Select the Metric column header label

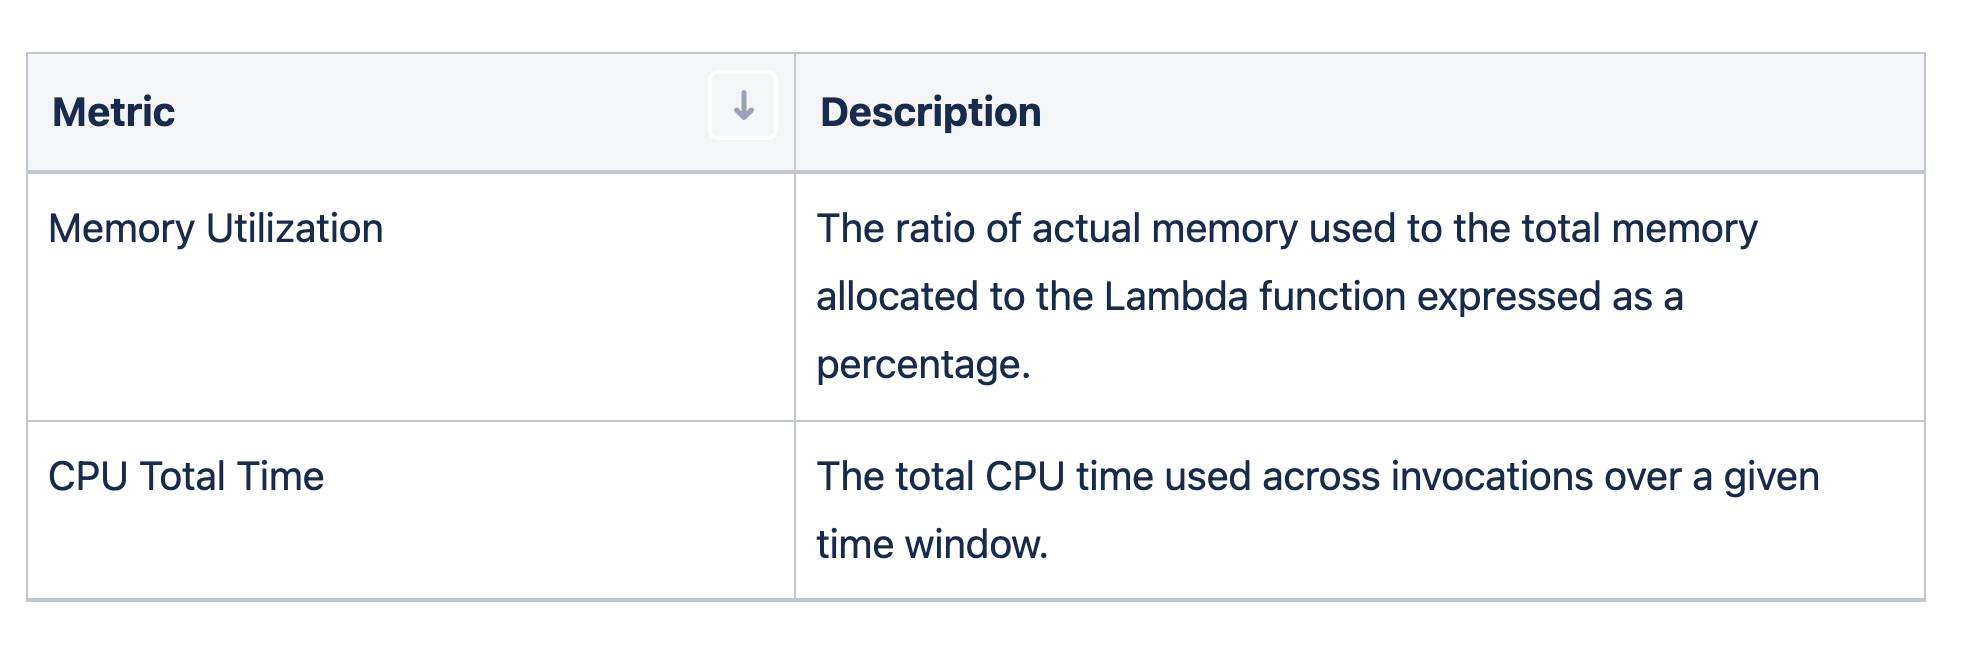coord(114,112)
